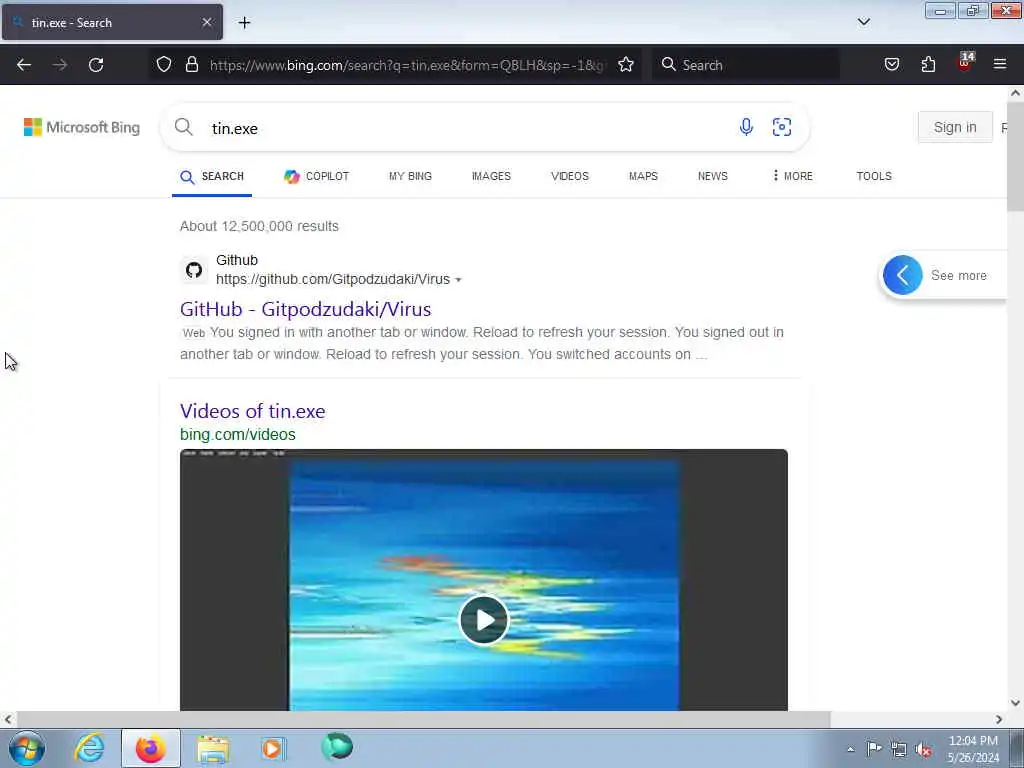This screenshot has height=768, width=1024.
Task: Expand the MORE menu
Action: tap(792, 176)
